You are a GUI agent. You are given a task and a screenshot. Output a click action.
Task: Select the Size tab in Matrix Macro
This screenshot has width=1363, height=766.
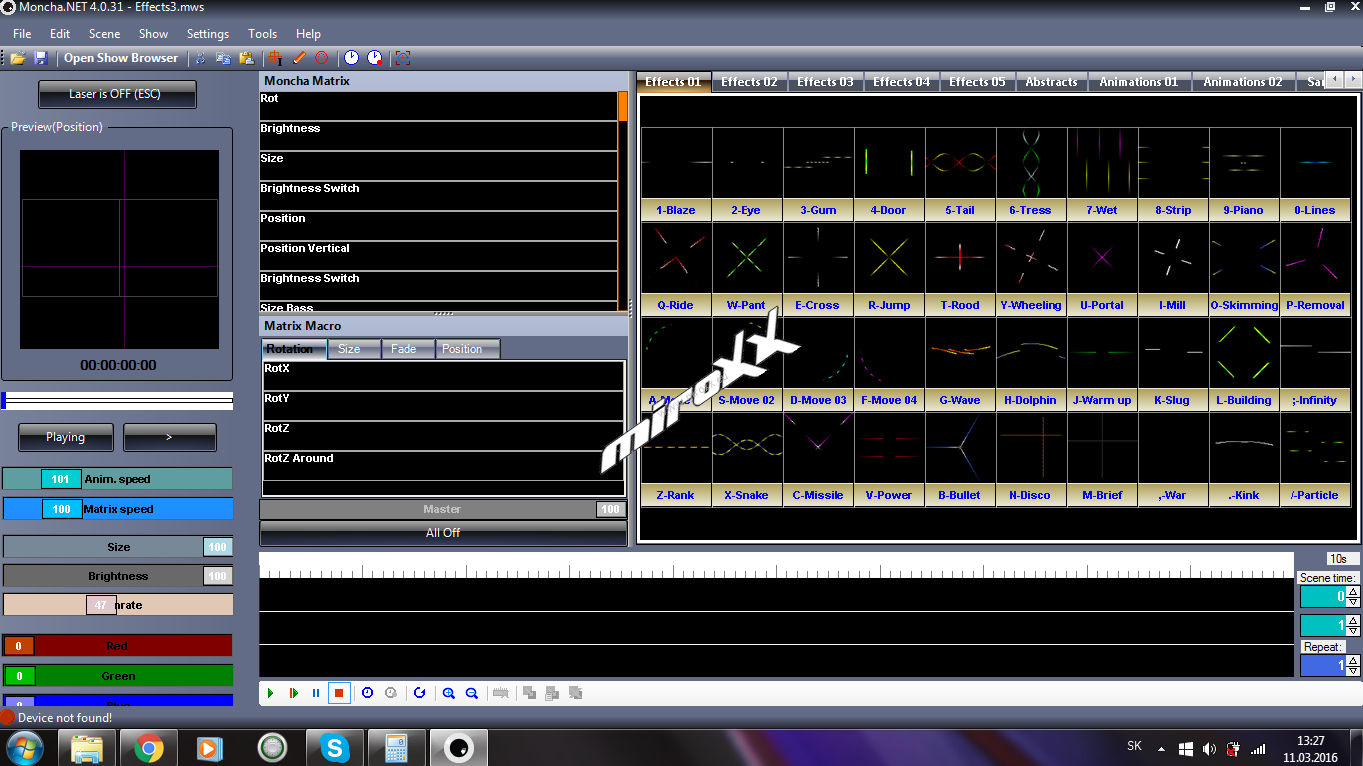tap(353, 349)
